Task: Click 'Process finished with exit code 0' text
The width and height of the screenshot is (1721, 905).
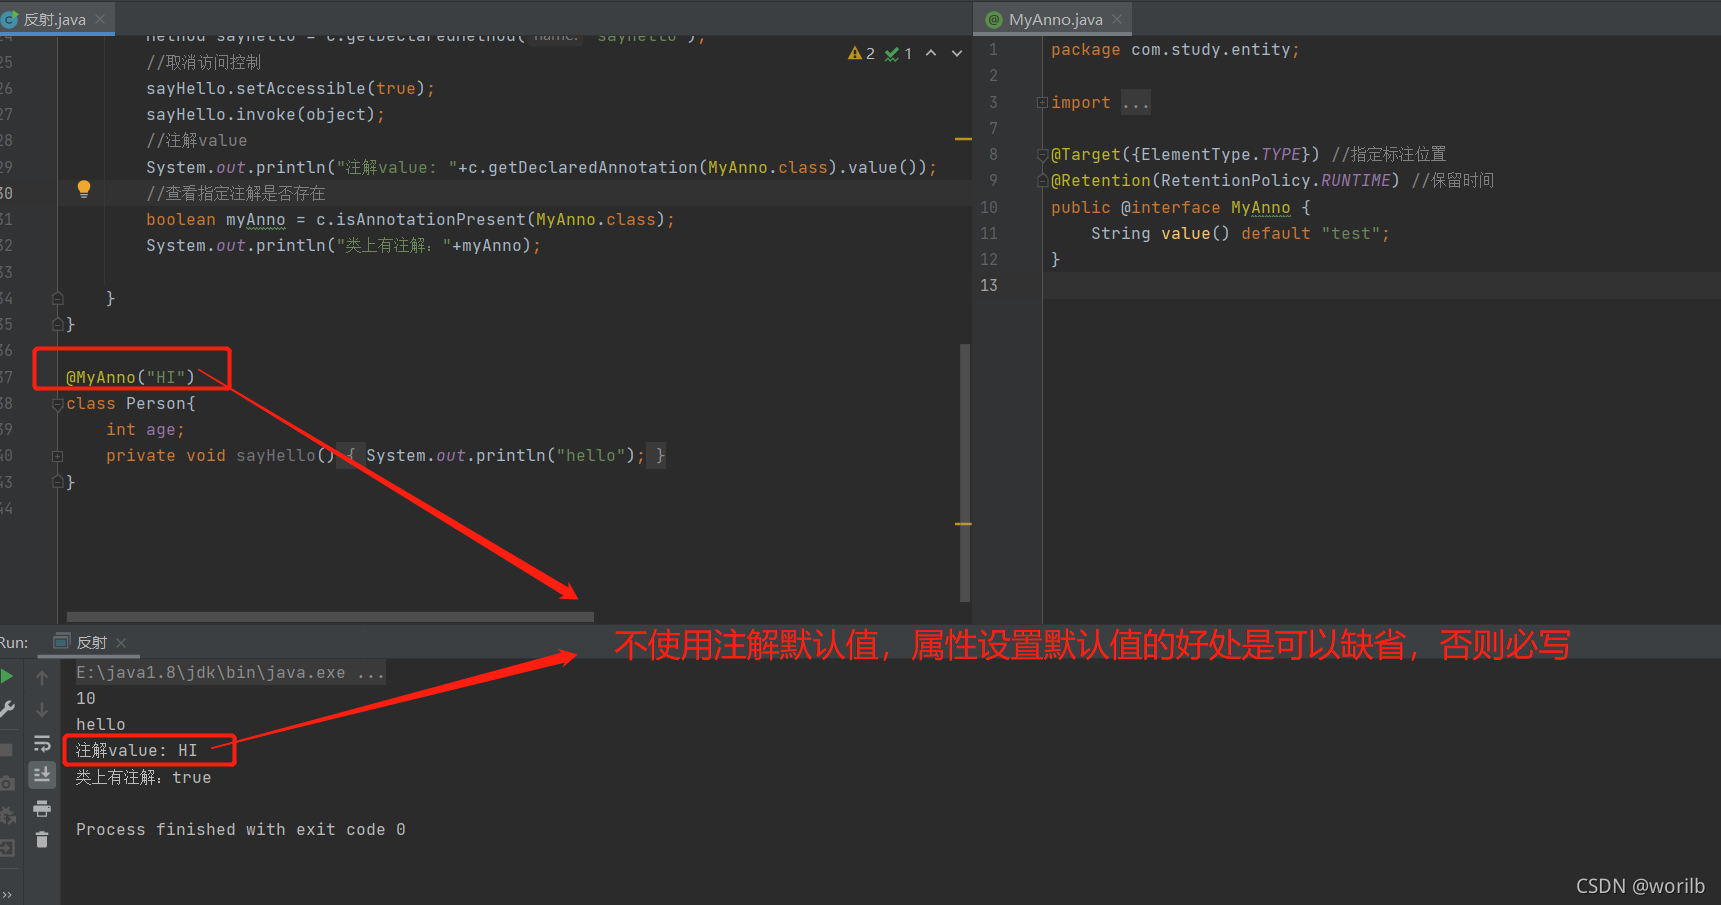Action: pyautogui.click(x=240, y=829)
